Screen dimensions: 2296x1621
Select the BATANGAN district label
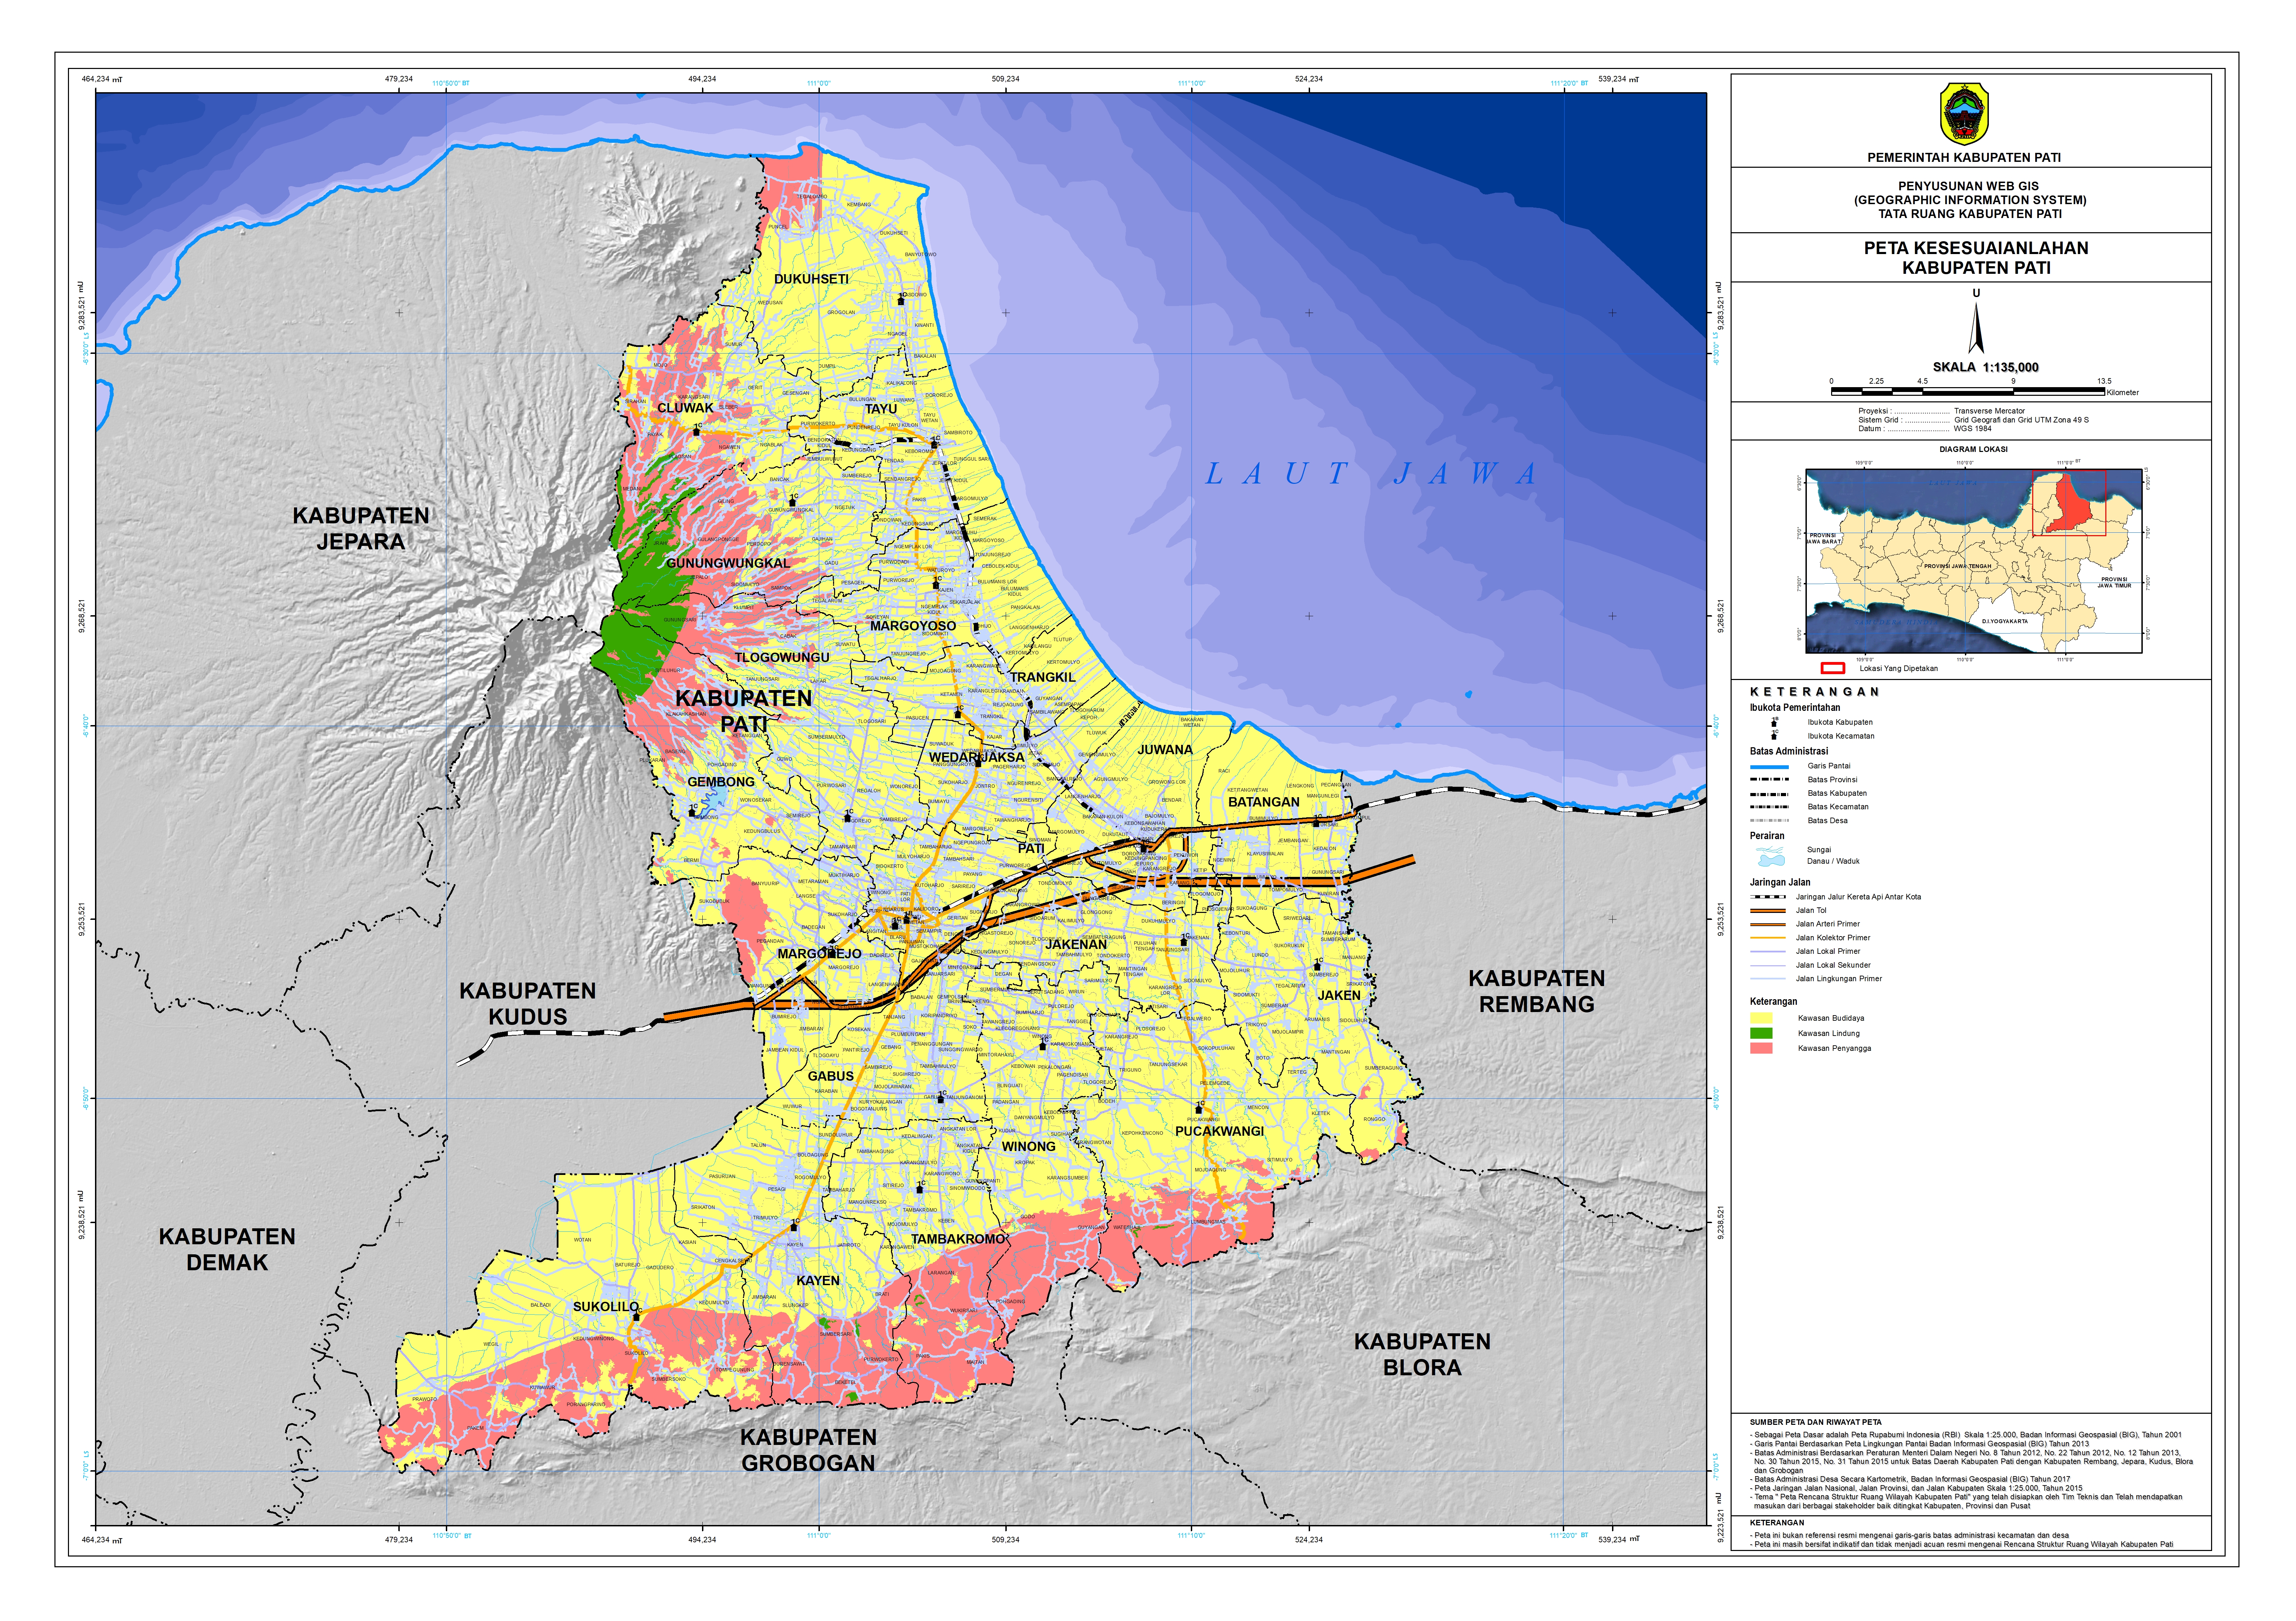coord(1264,802)
